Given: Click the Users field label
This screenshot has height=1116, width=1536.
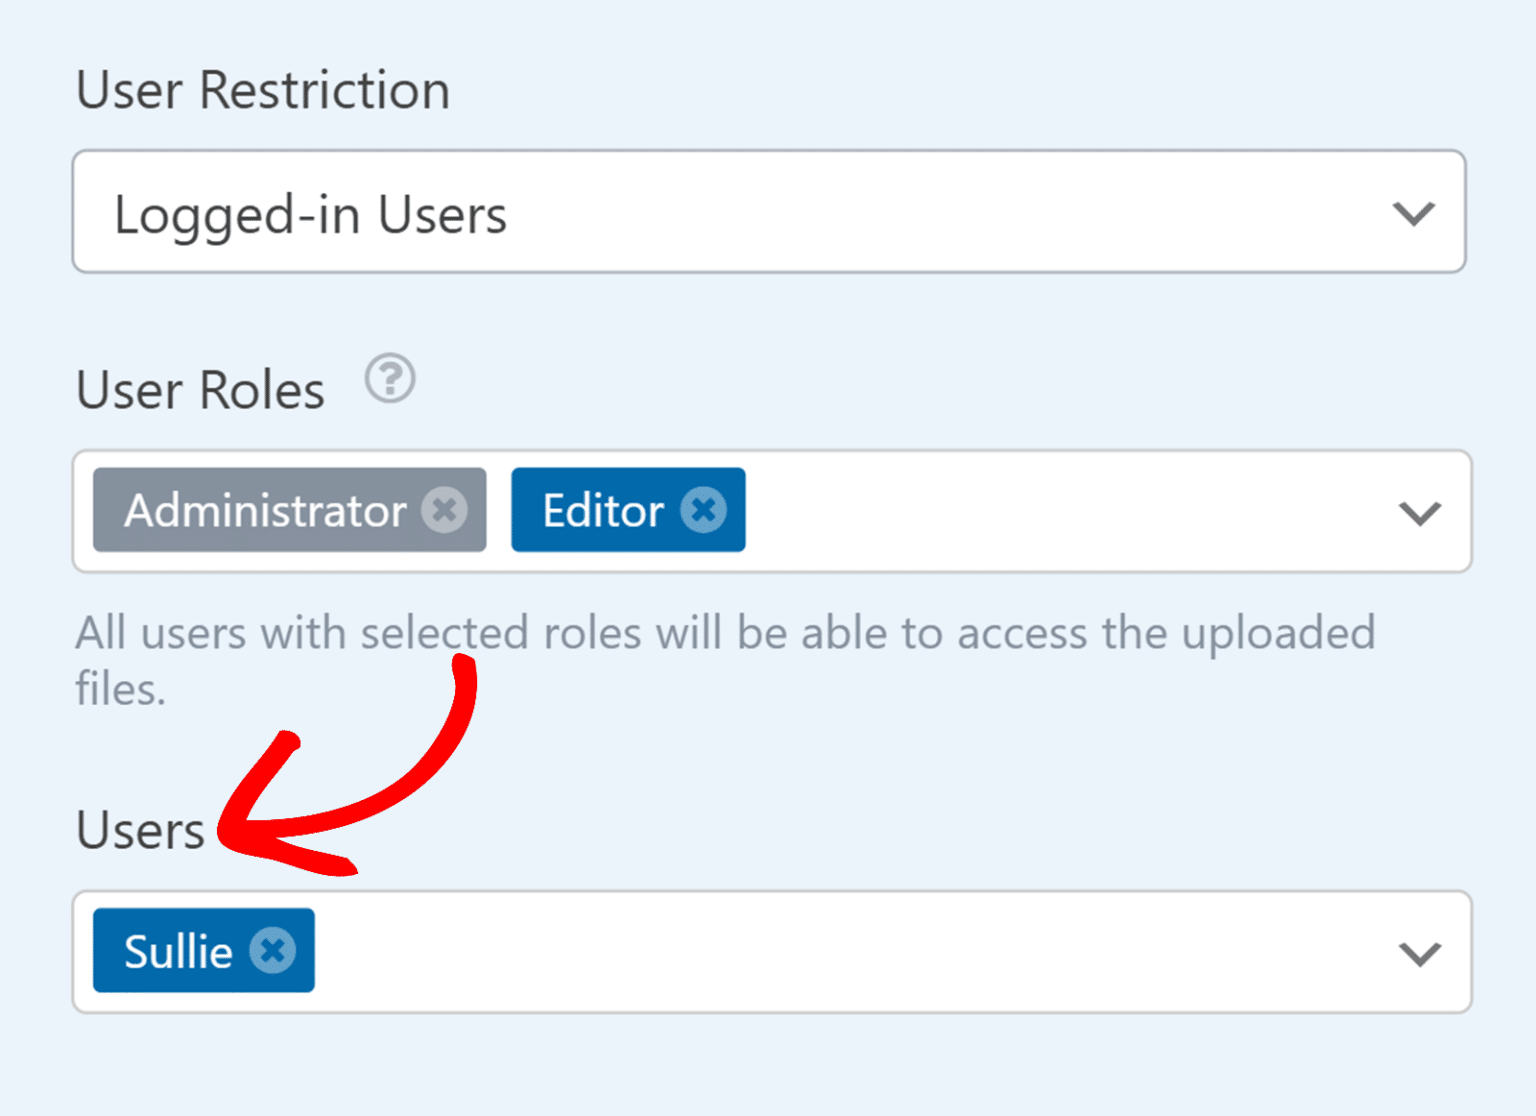Looking at the screenshot, I should click(x=139, y=828).
